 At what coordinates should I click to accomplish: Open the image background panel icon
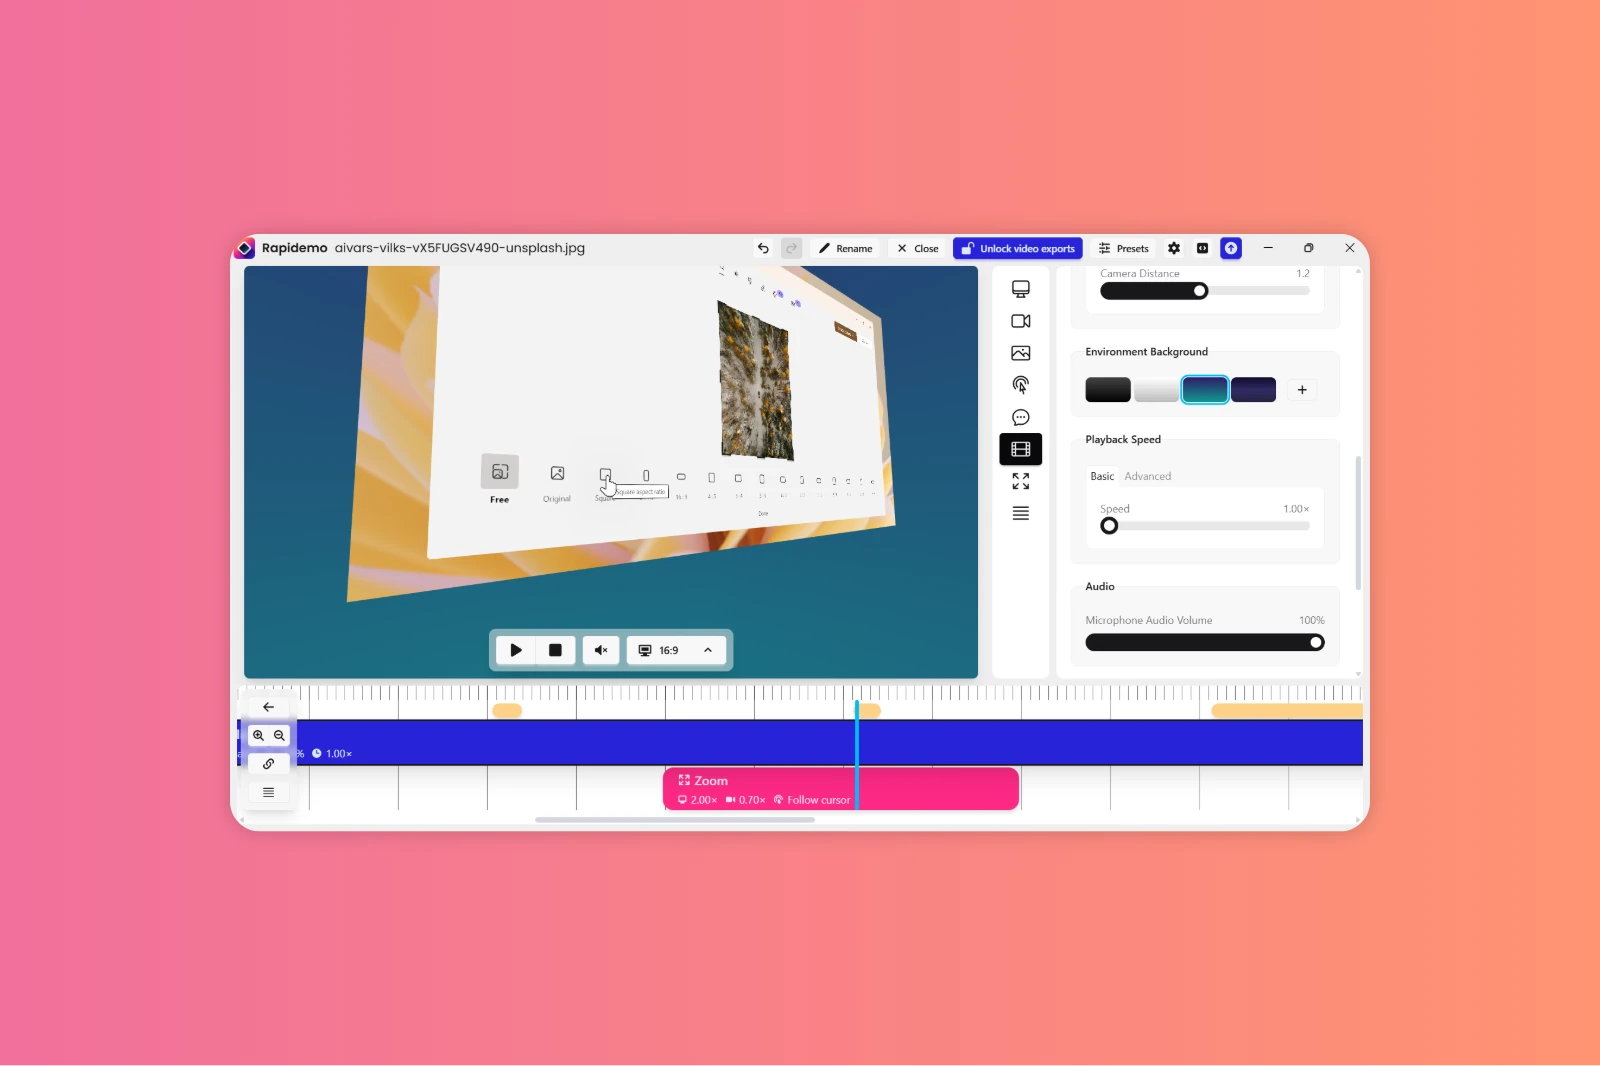(x=1020, y=353)
